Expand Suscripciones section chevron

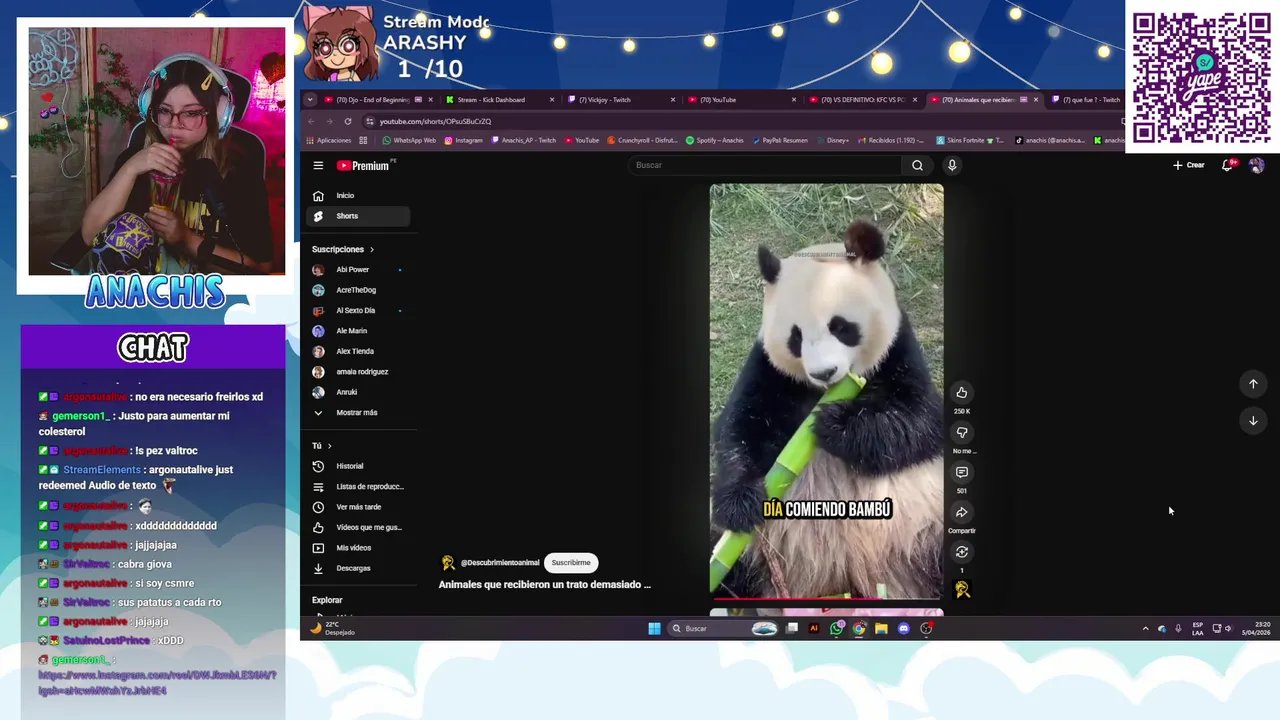[x=372, y=249]
